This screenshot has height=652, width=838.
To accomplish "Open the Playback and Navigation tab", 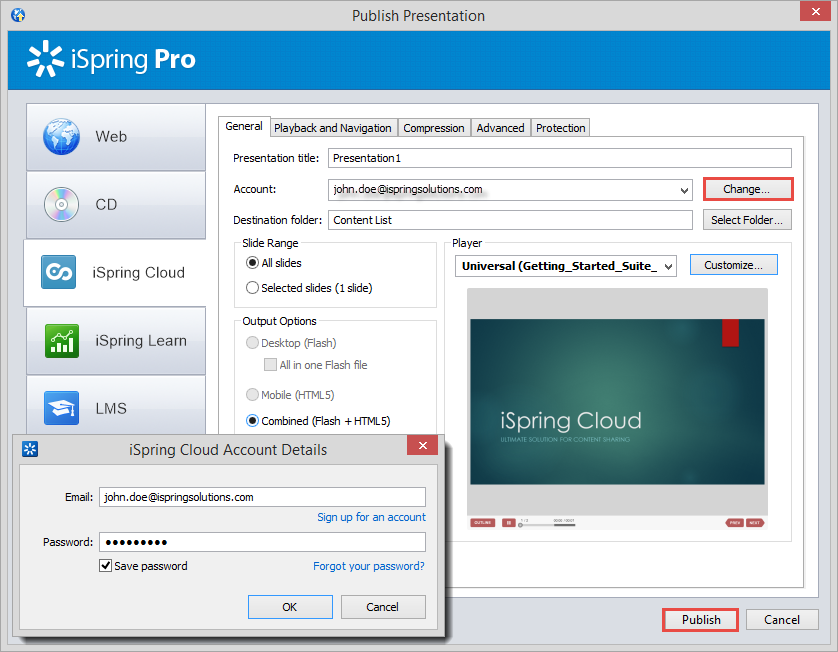I will [333, 128].
